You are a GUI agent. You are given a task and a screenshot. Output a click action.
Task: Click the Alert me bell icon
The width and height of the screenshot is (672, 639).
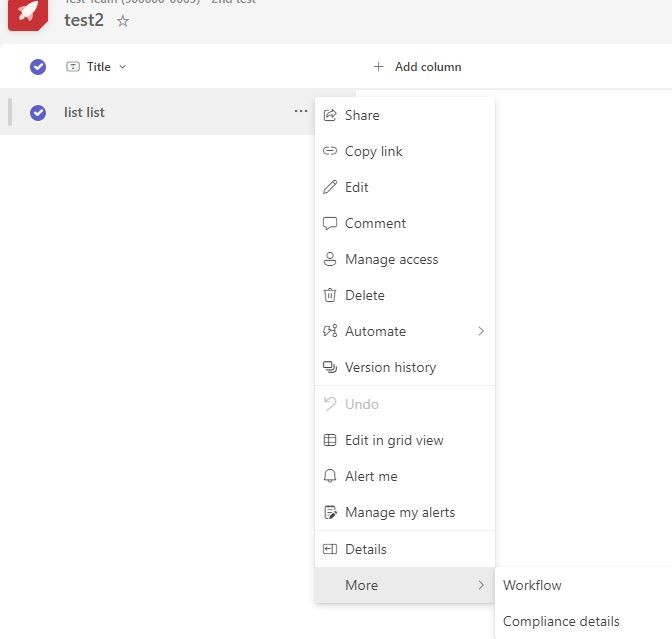click(330, 476)
